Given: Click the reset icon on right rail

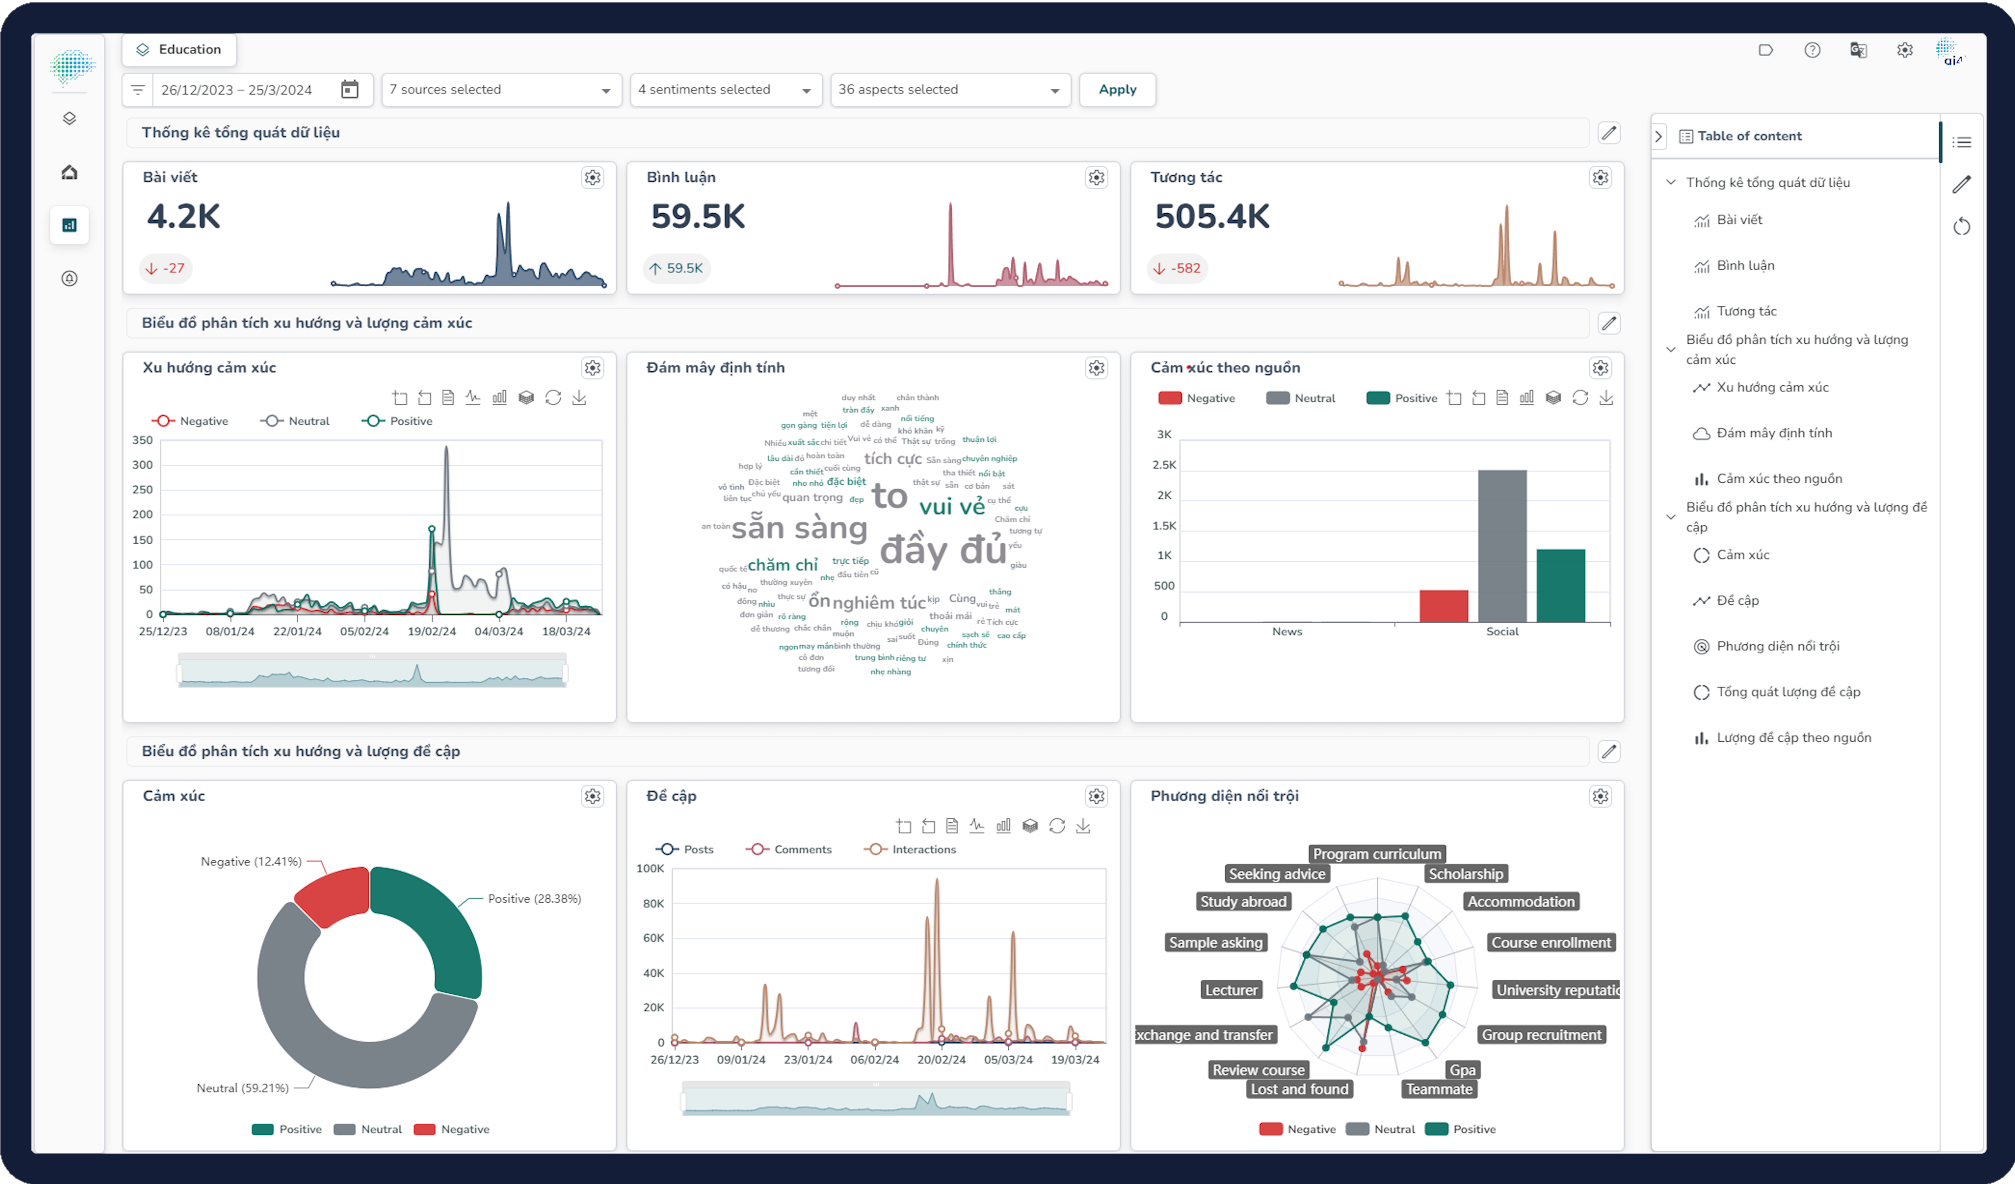Looking at the screenshot, I should tap(1962, 227).
